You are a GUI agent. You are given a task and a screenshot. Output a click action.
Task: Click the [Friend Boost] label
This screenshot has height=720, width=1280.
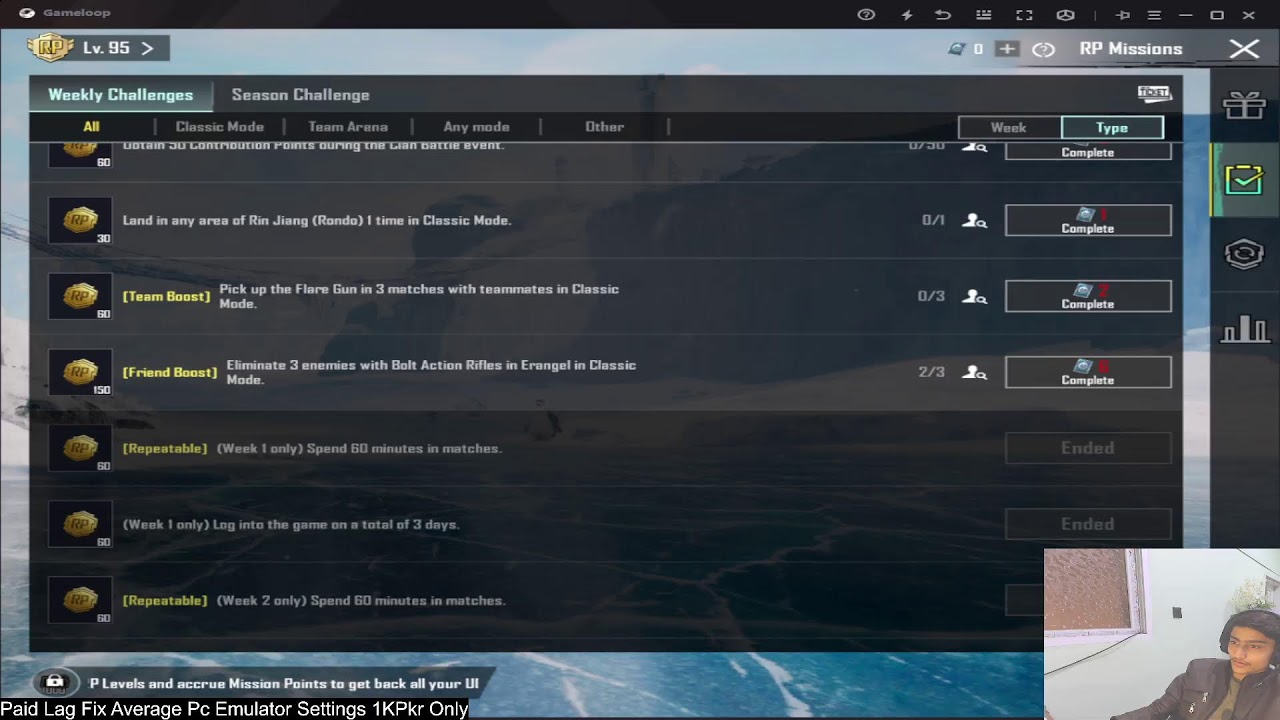[x=170, y=372]
